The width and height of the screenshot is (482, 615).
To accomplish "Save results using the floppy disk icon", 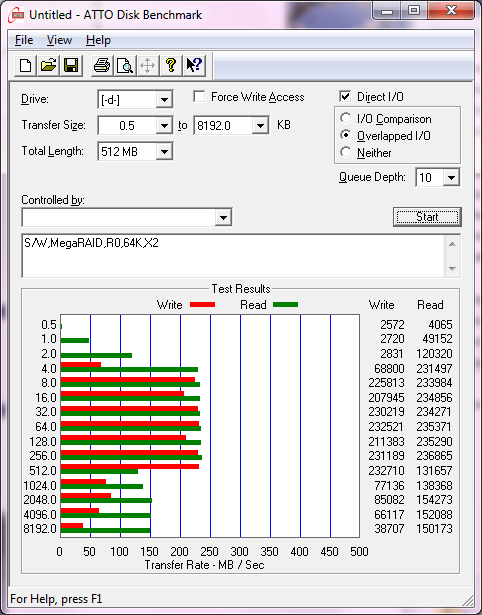I will pyautogui.click(x=71, y=66).
